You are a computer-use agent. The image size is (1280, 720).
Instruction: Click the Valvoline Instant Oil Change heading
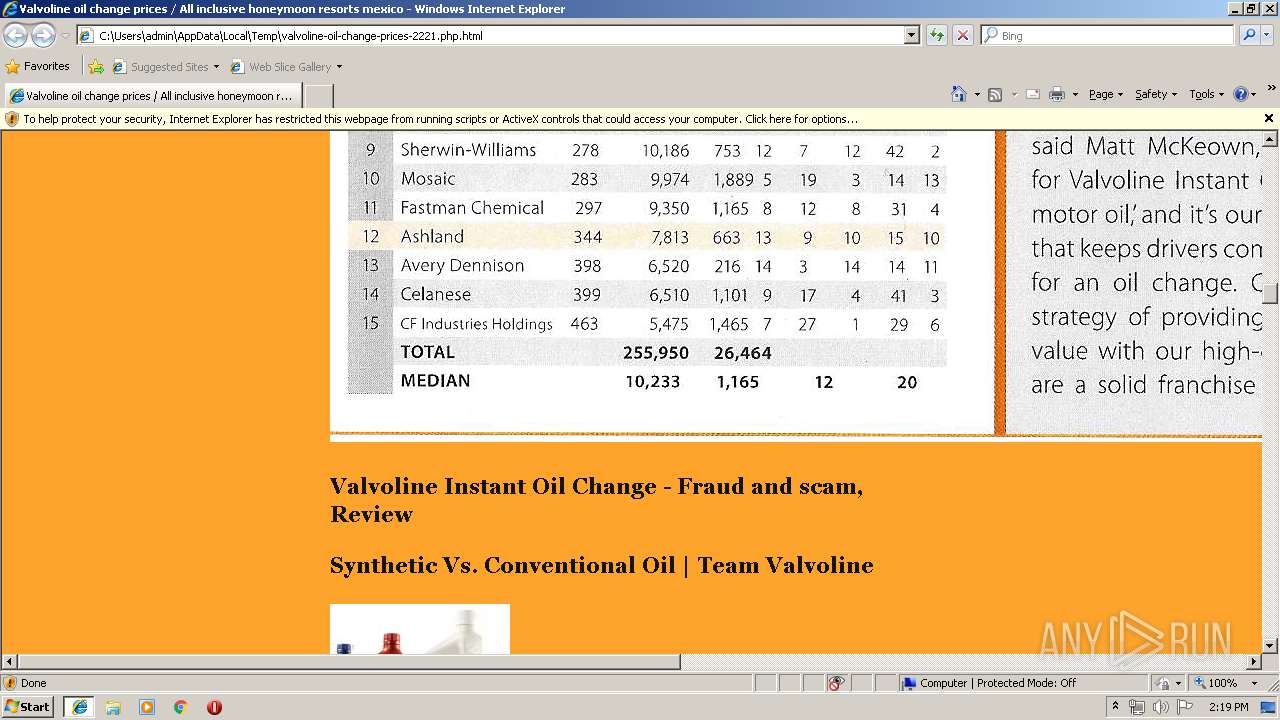point(596,500)
